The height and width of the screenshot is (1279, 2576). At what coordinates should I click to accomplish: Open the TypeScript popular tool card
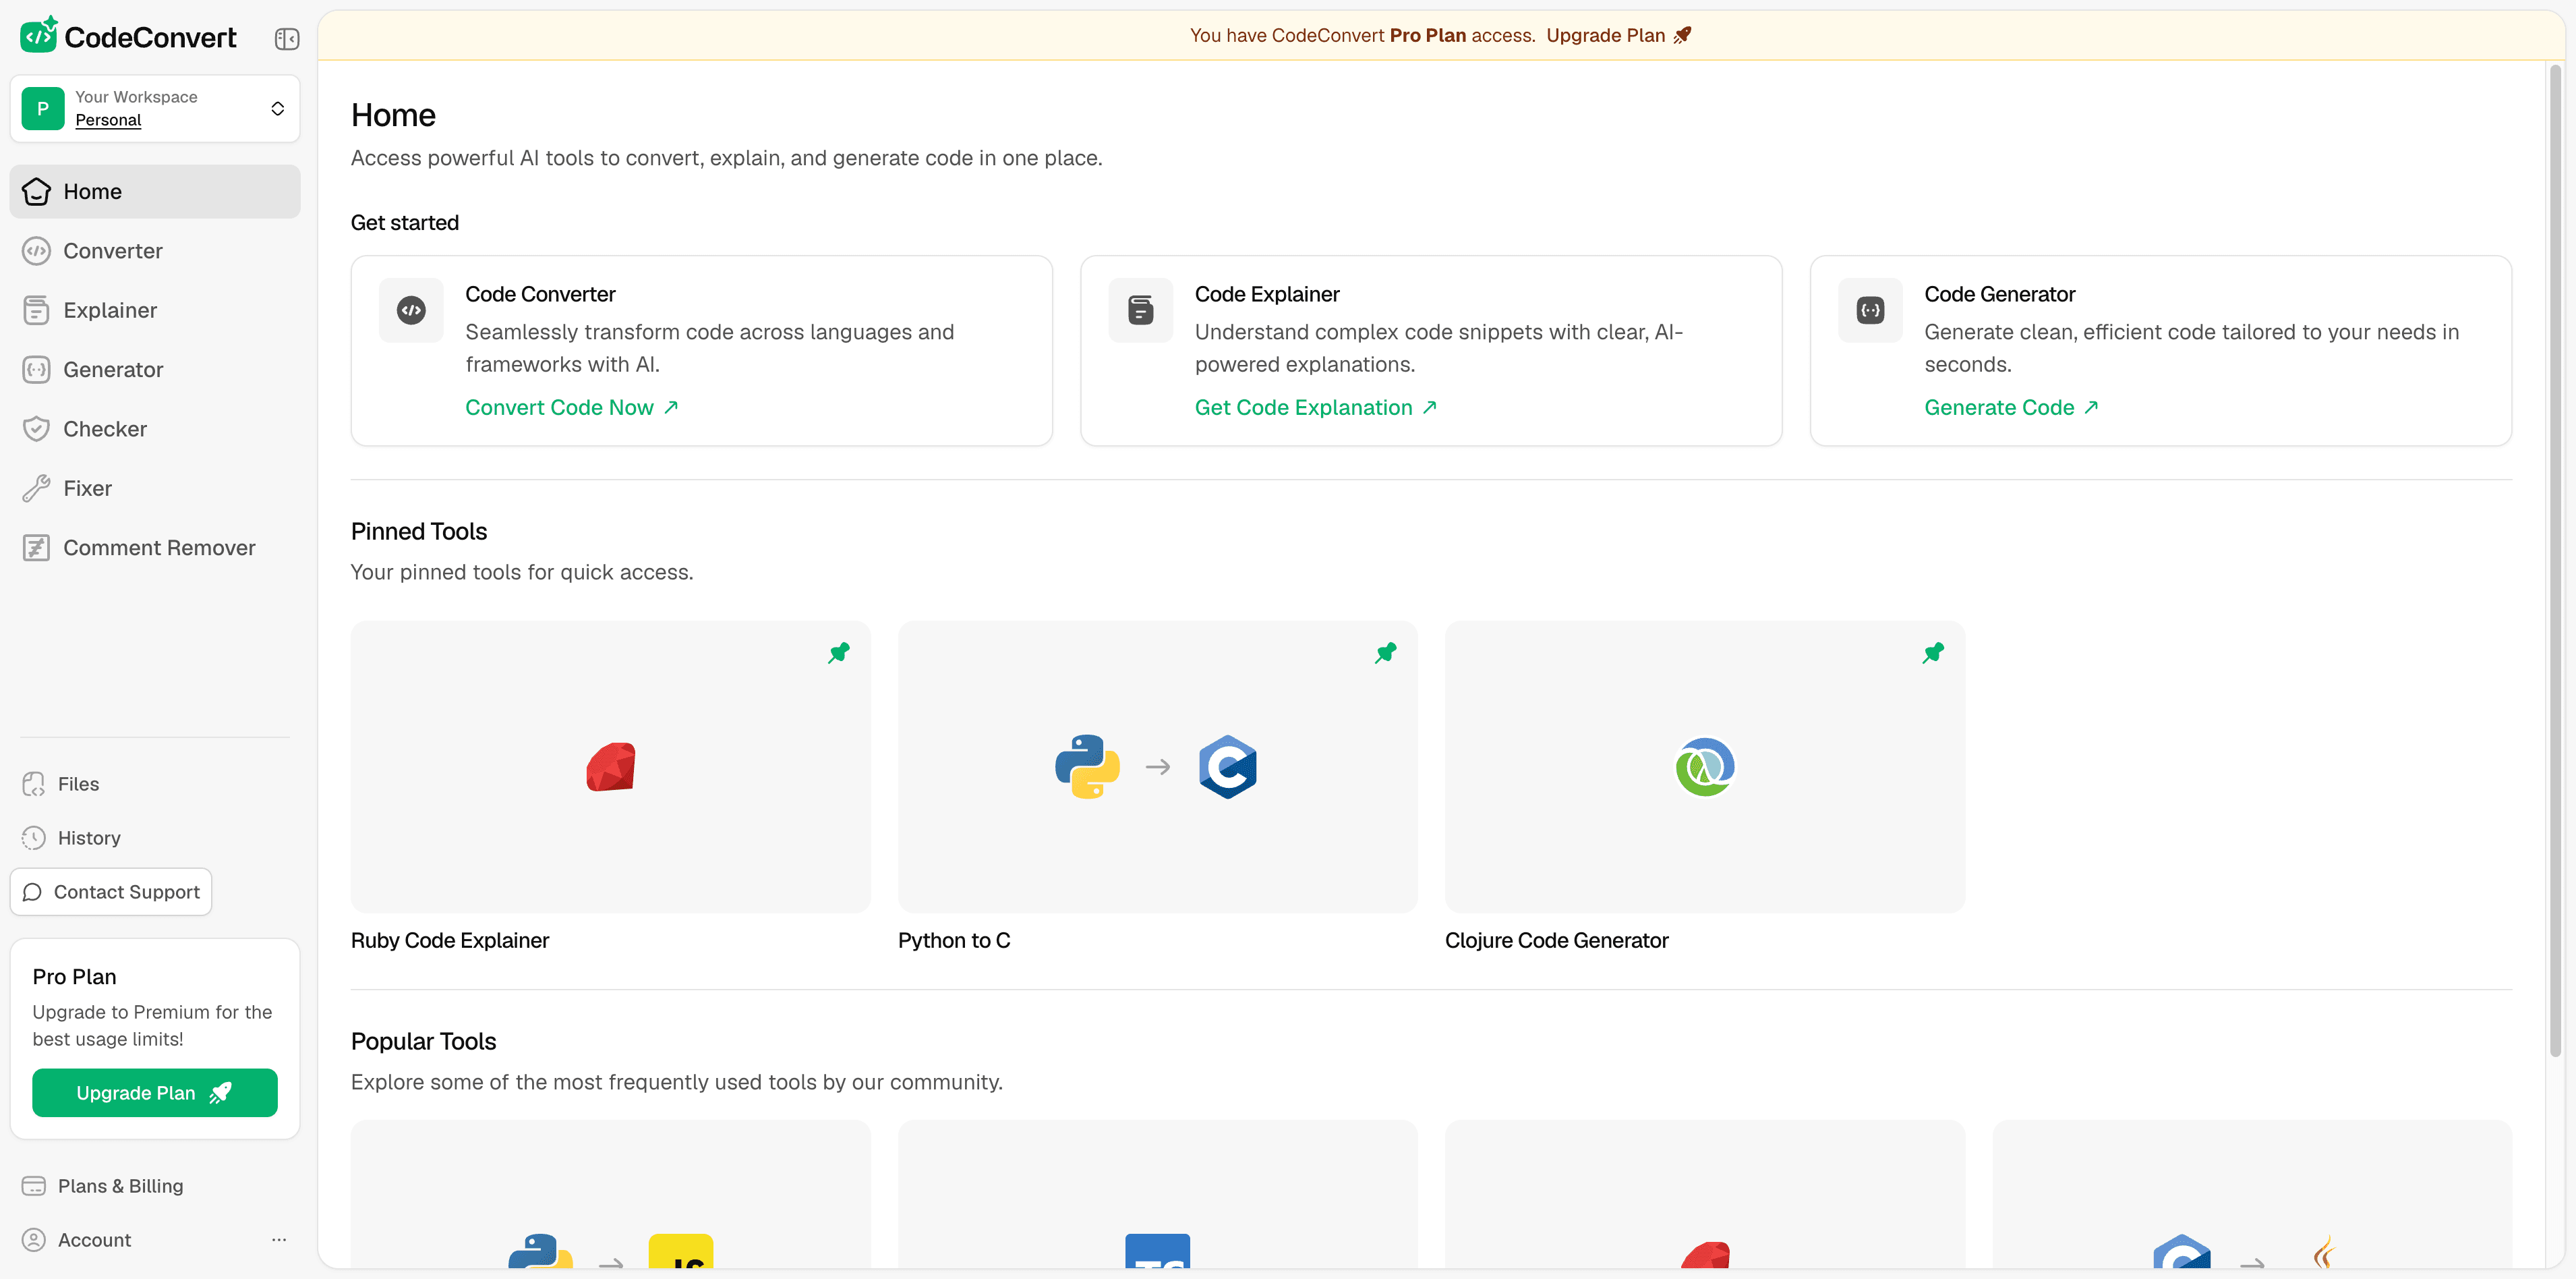(x=1158, y=1194)
